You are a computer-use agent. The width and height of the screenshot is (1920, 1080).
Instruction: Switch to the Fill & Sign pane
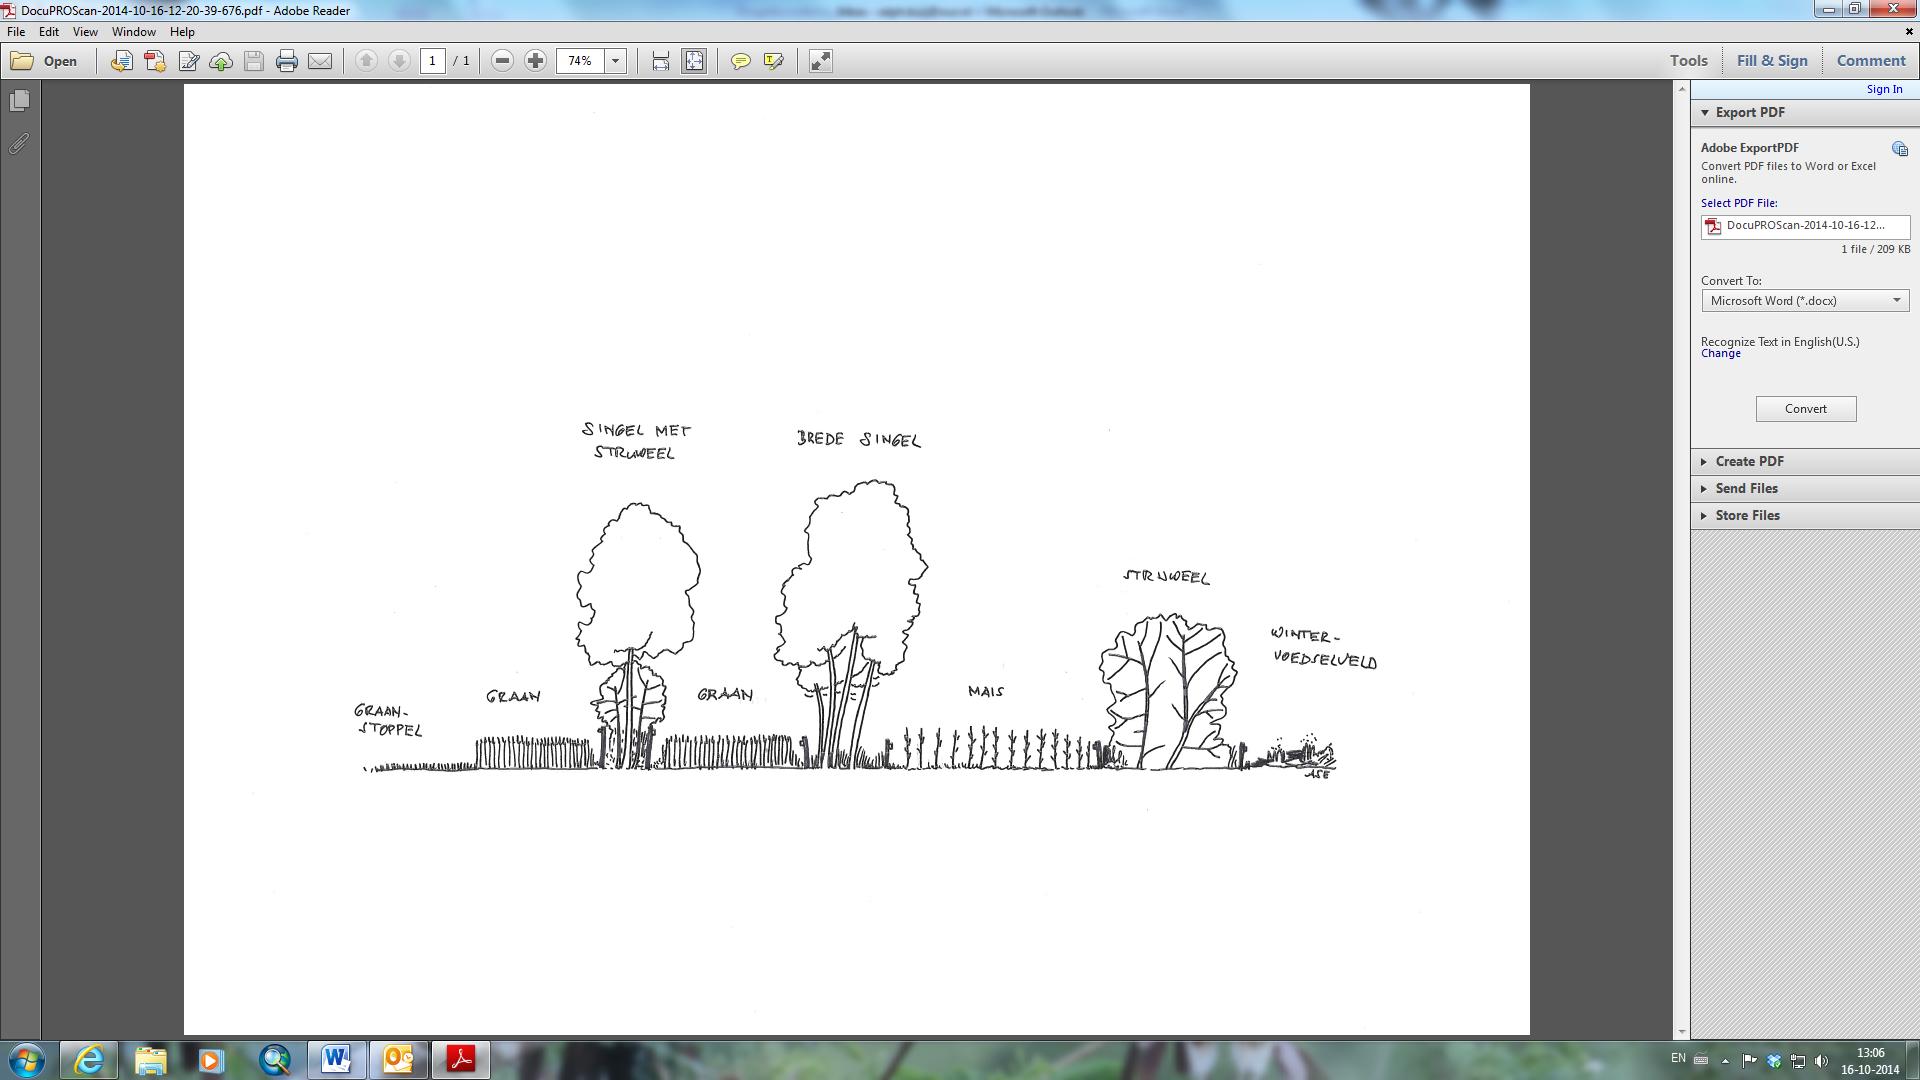1772,60
